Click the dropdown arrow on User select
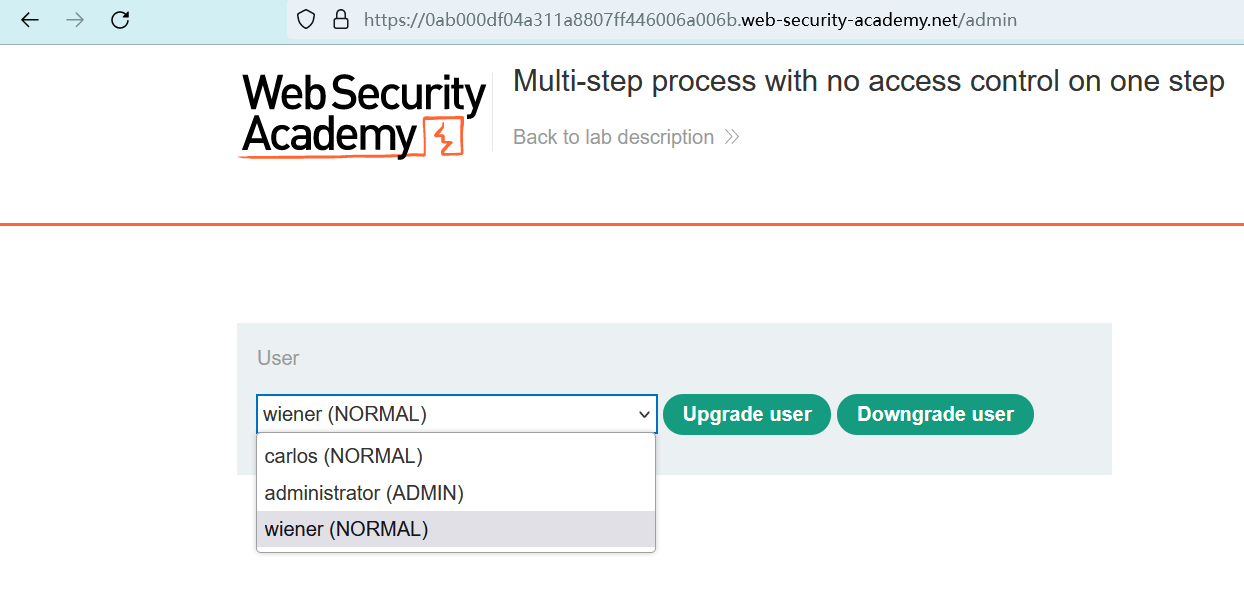 pos(644,414)
